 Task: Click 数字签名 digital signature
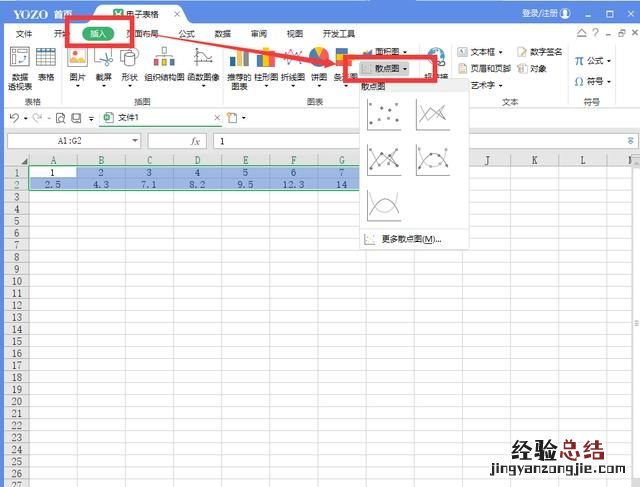pyautogui.click(x=540, y=52)
